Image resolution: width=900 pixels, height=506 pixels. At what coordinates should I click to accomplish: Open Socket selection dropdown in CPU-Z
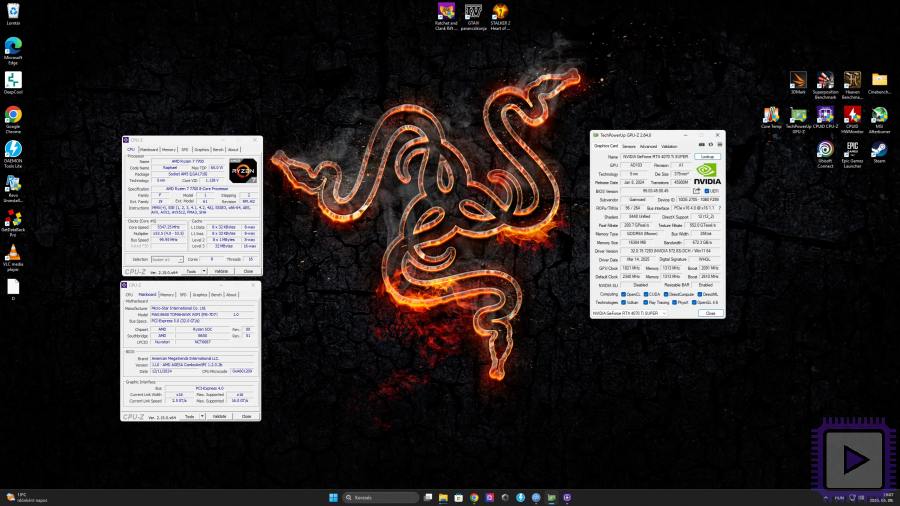pyautogui.click(x=167, y=259)
